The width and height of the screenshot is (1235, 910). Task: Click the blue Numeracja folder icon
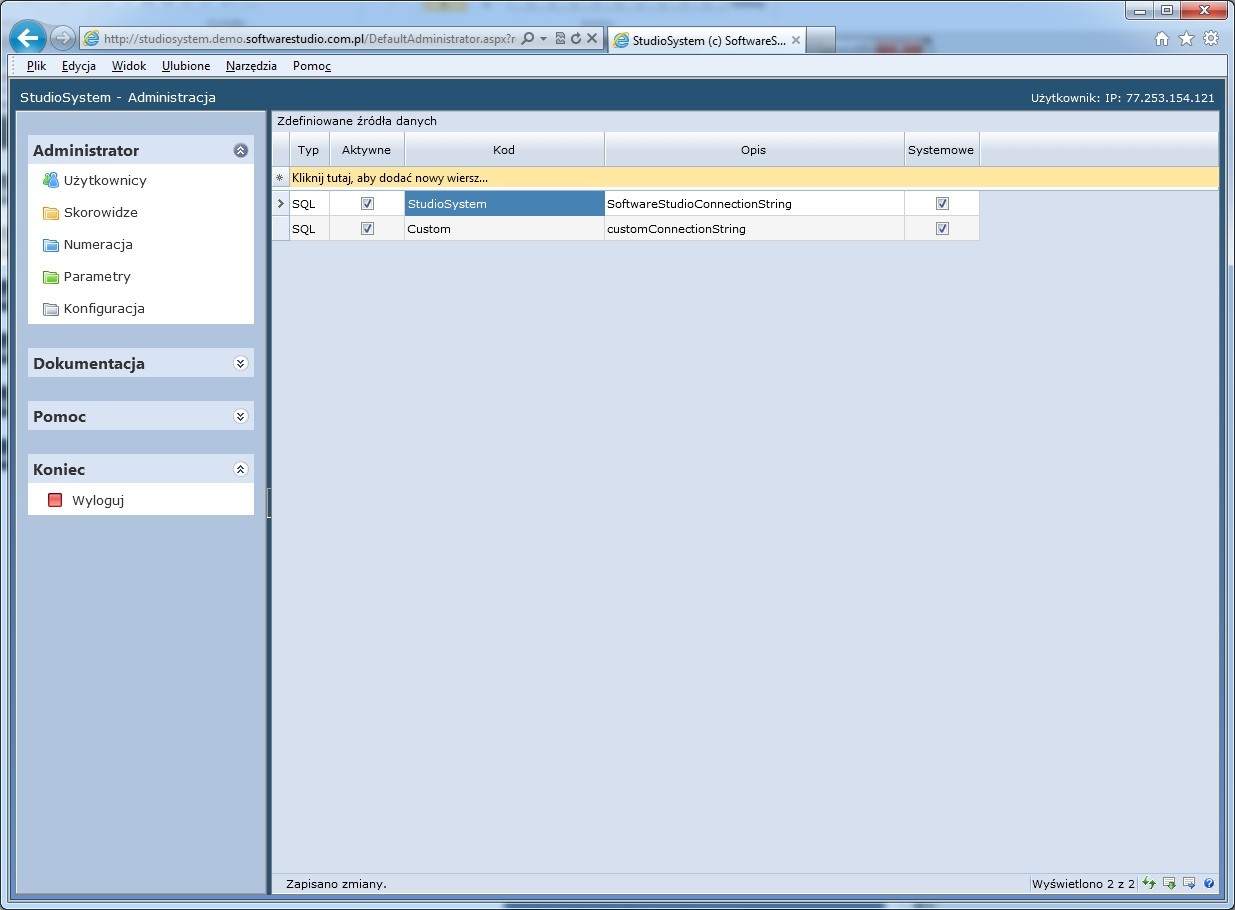(51, 244)
